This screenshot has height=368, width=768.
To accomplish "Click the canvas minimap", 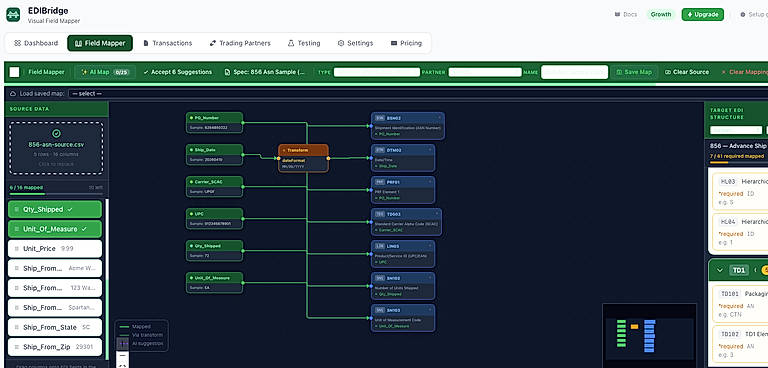I will [x=649, y=335].
